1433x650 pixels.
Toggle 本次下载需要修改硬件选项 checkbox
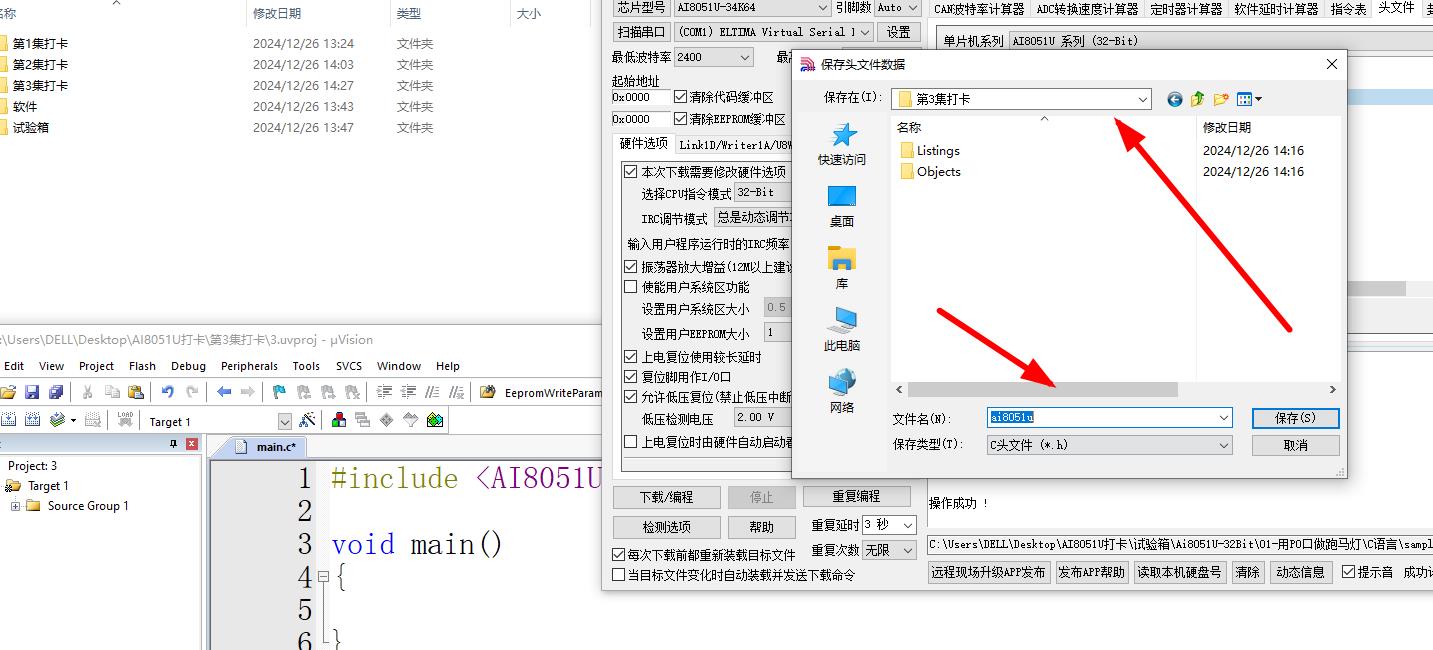click(x=631, y=172)
